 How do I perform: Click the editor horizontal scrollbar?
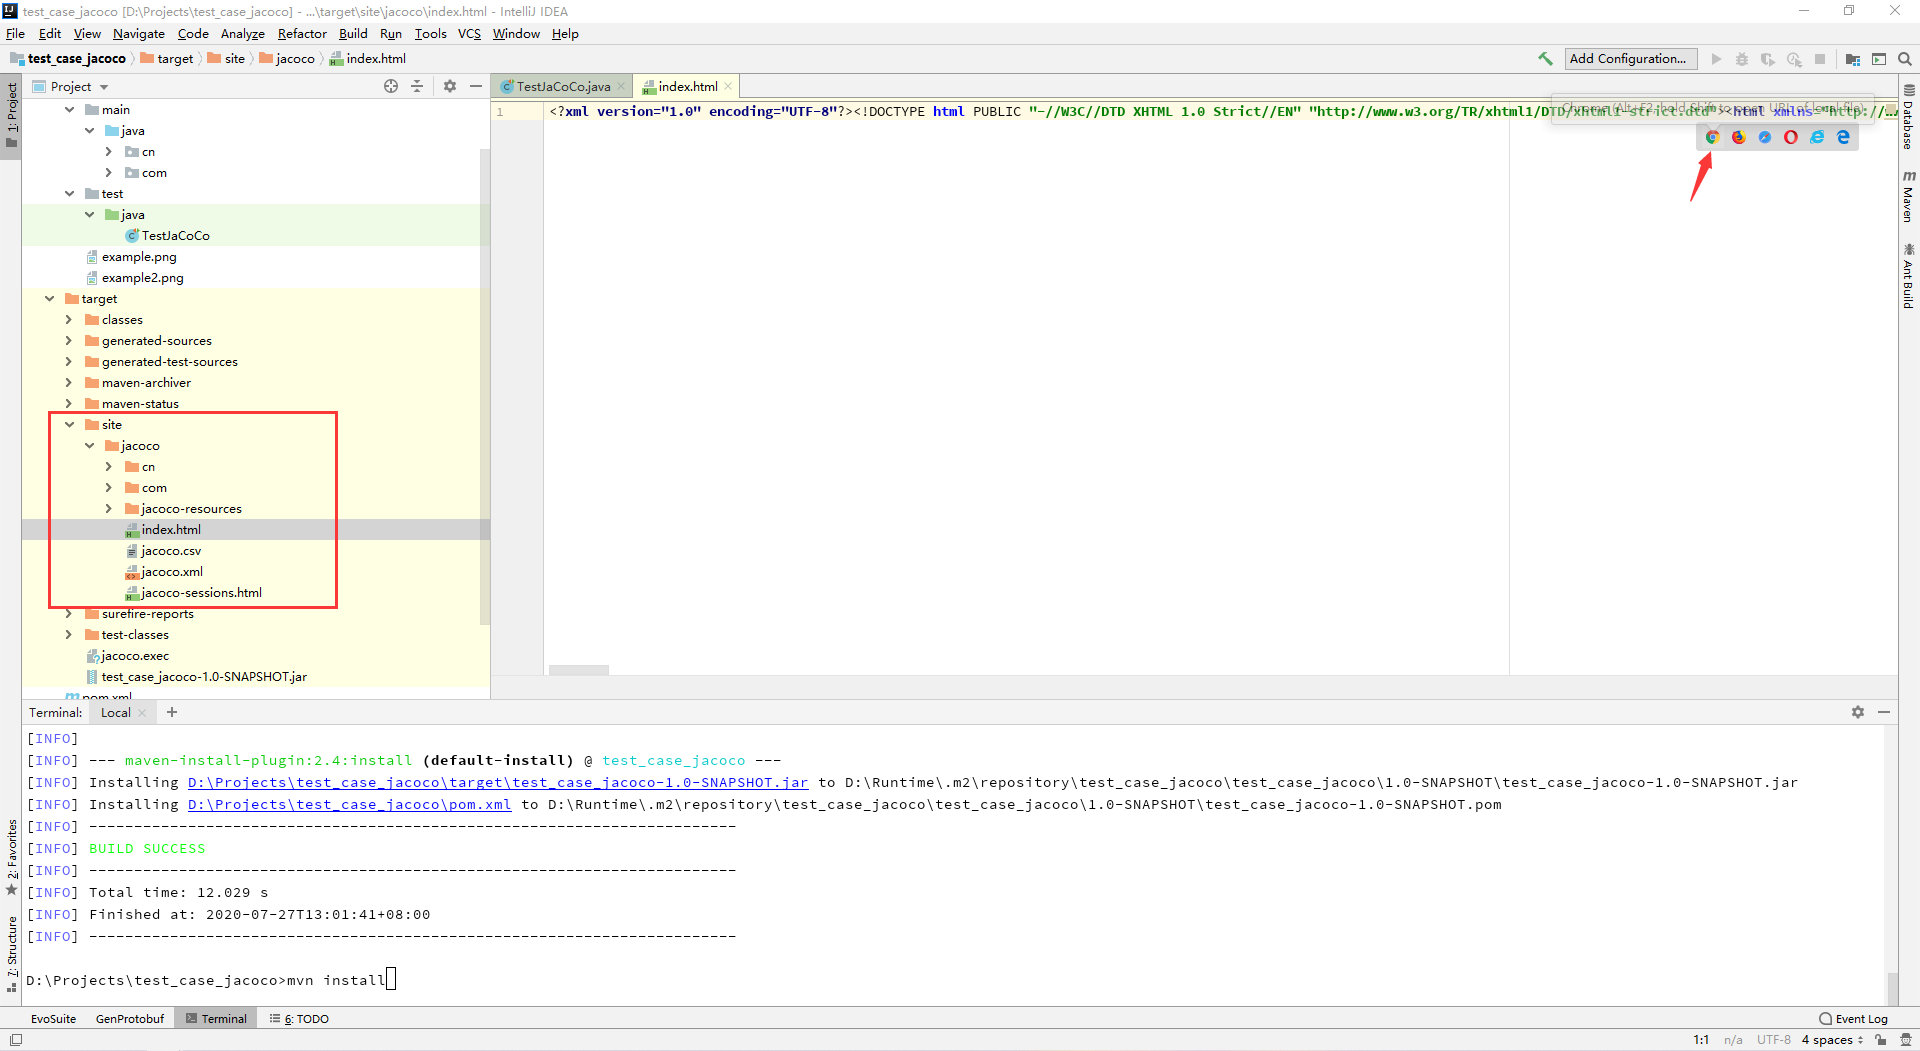point(579,670)
